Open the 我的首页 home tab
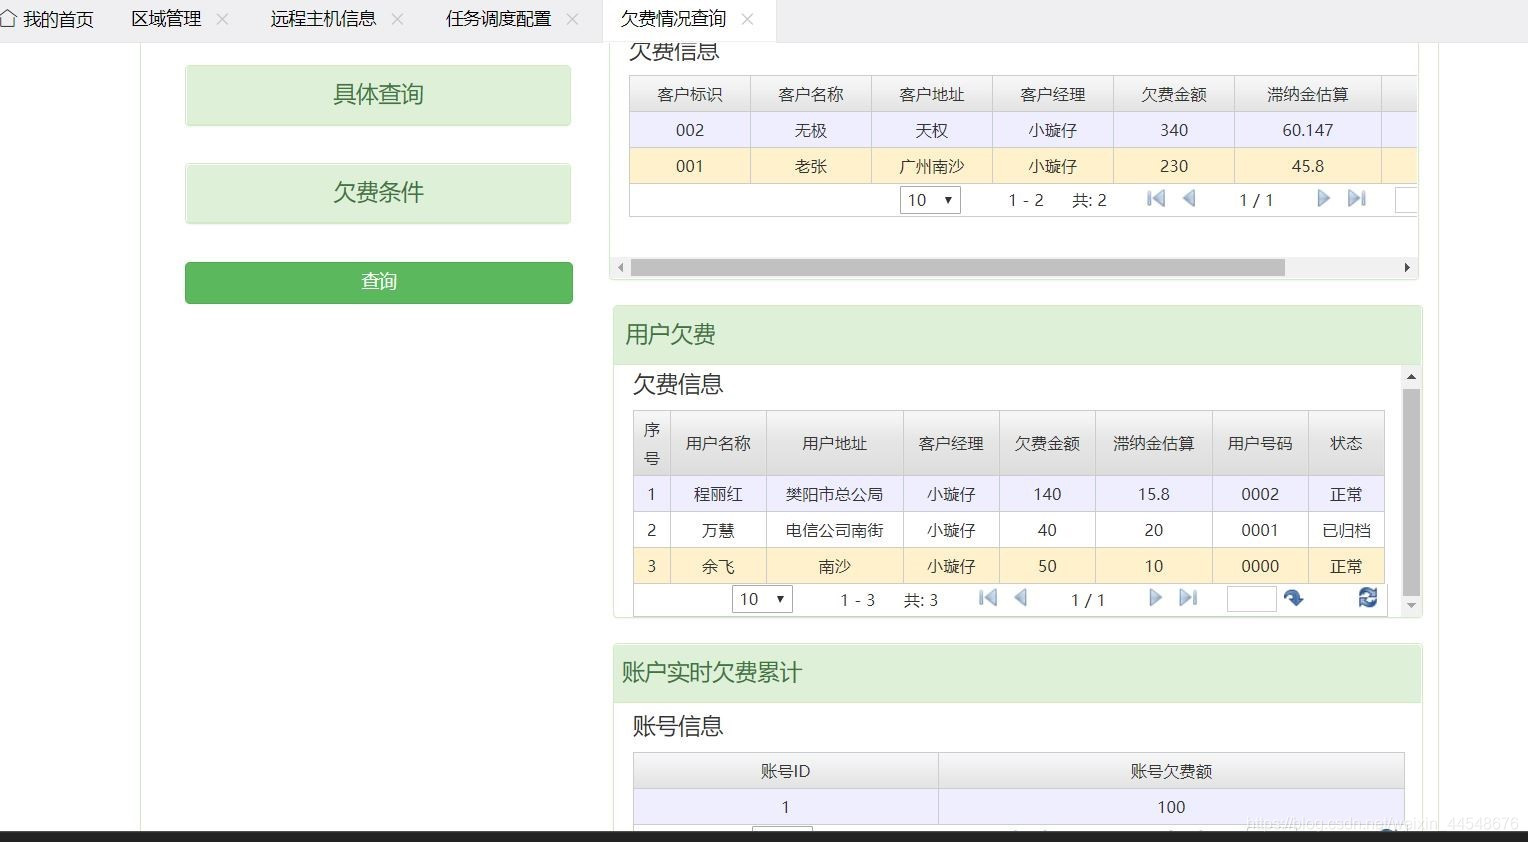This screenshot has height=842, width=1528. point(48,19)
